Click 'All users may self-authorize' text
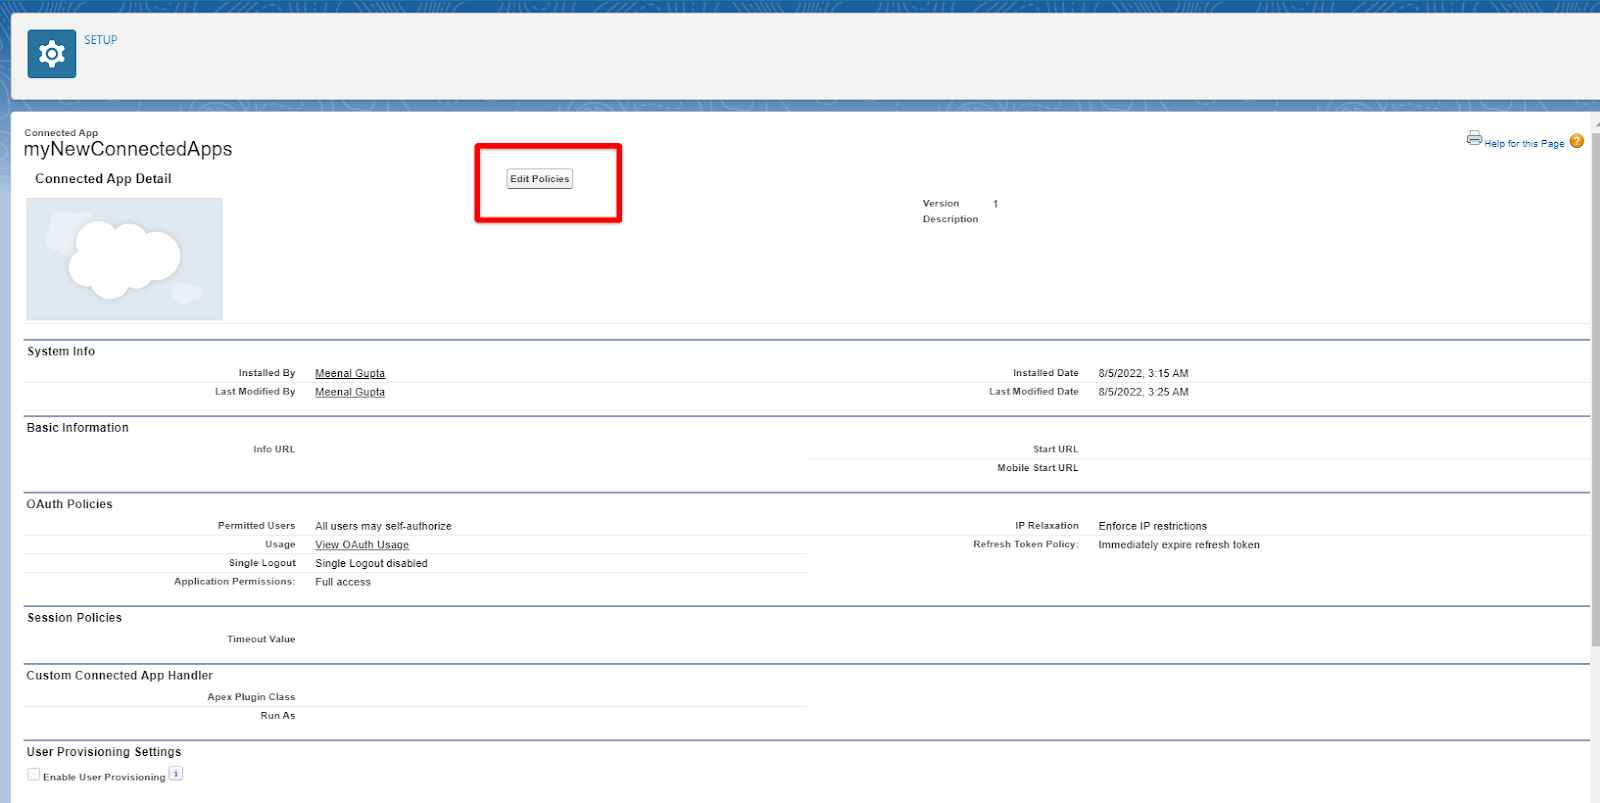The width and height of the screenshot is (1600, 803). pos(383,526)
